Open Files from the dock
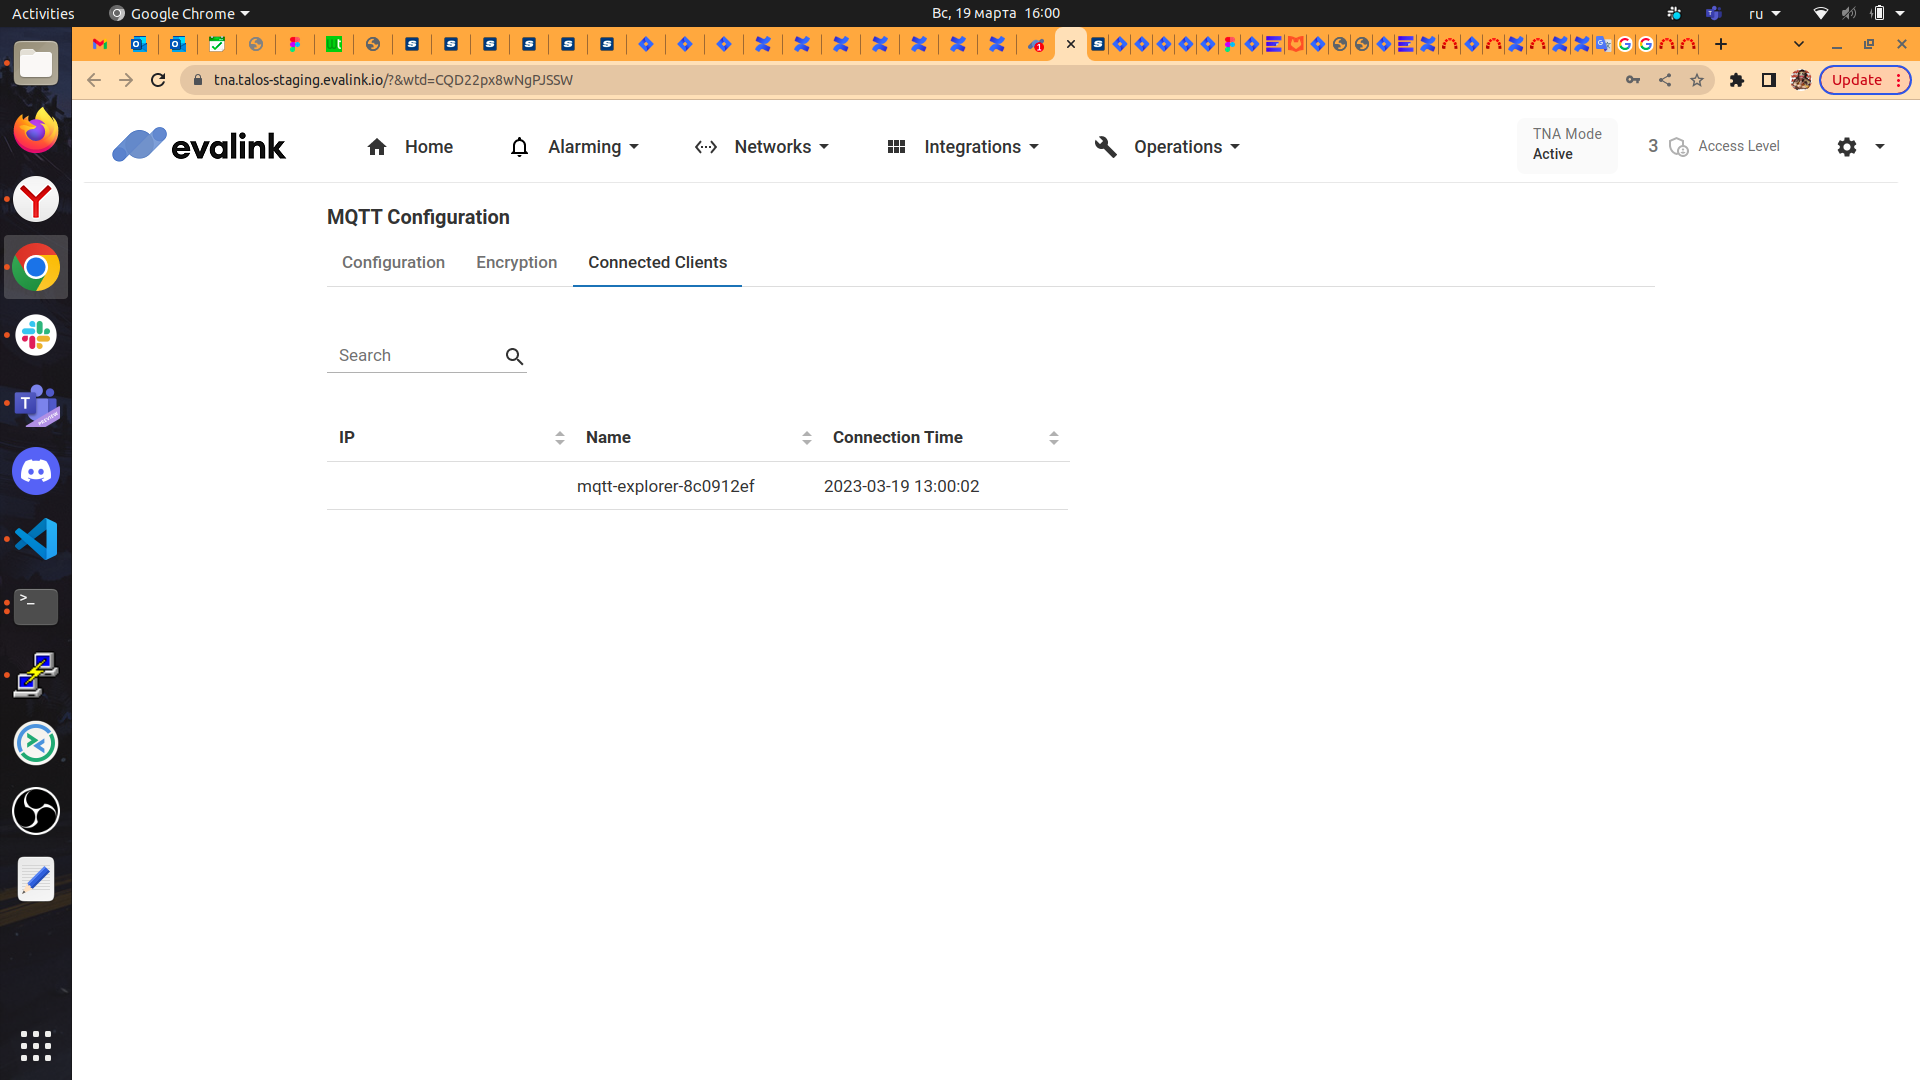 point(36,64)
